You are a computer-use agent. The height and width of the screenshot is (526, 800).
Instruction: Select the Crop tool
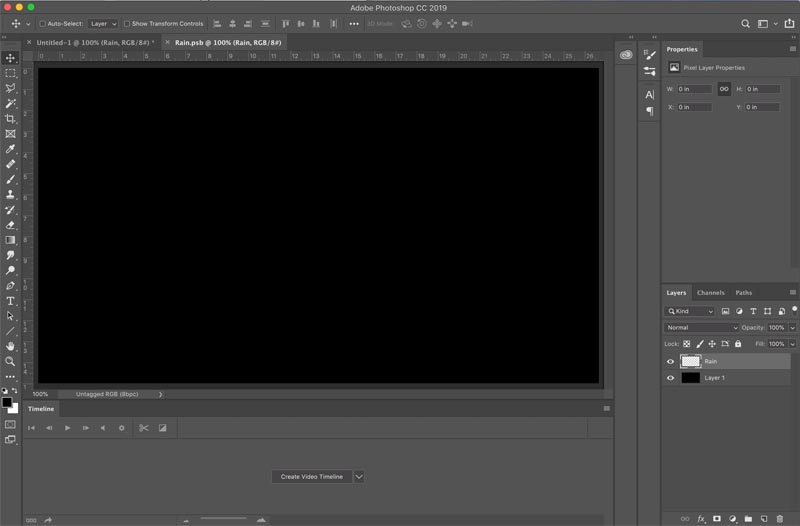pos(10,119)
